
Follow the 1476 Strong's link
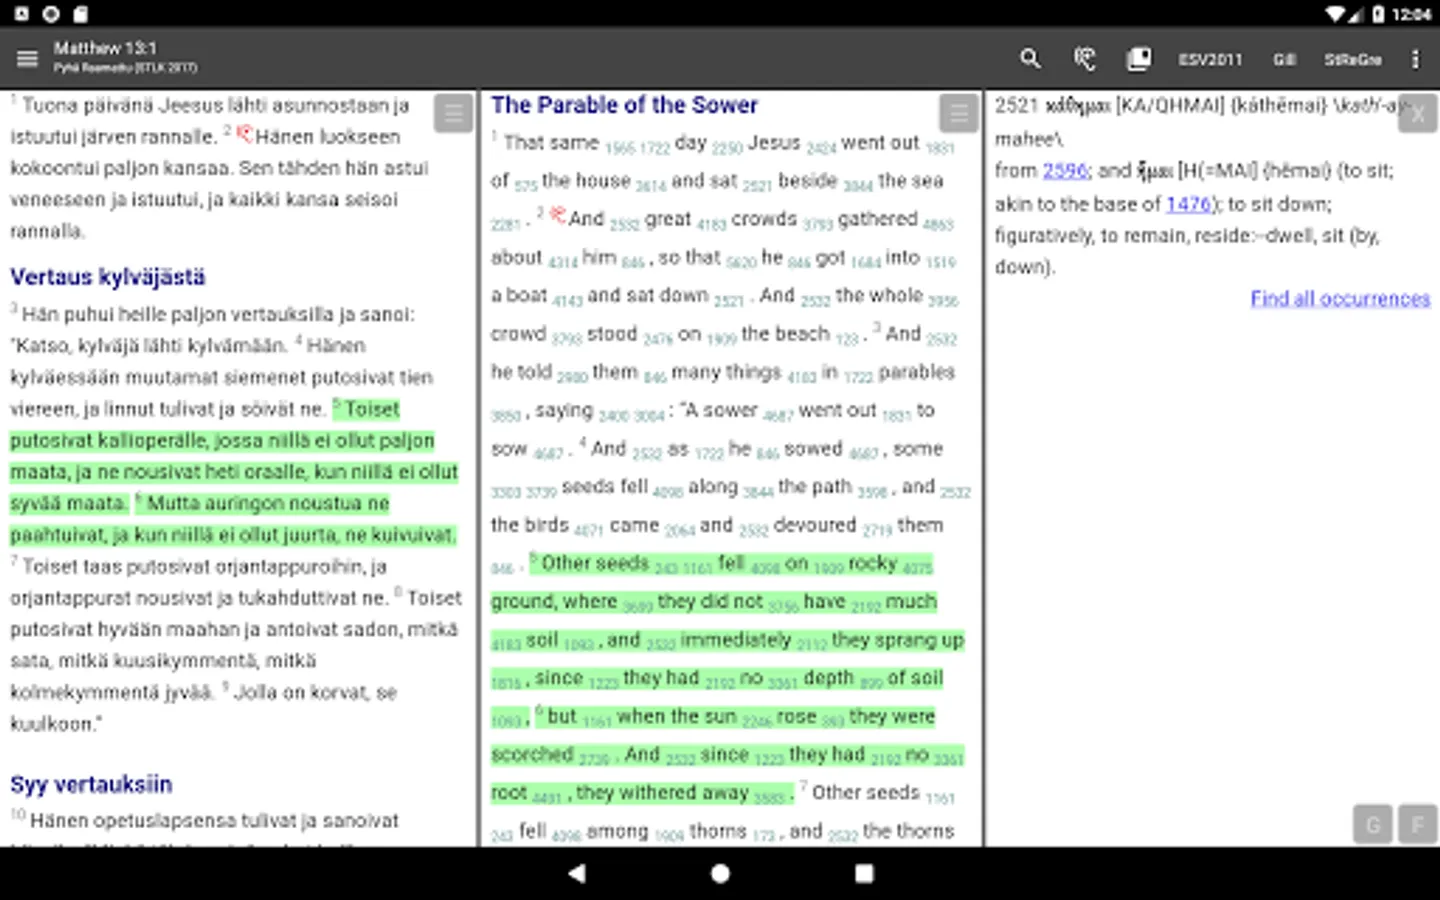coord(1188,204)
